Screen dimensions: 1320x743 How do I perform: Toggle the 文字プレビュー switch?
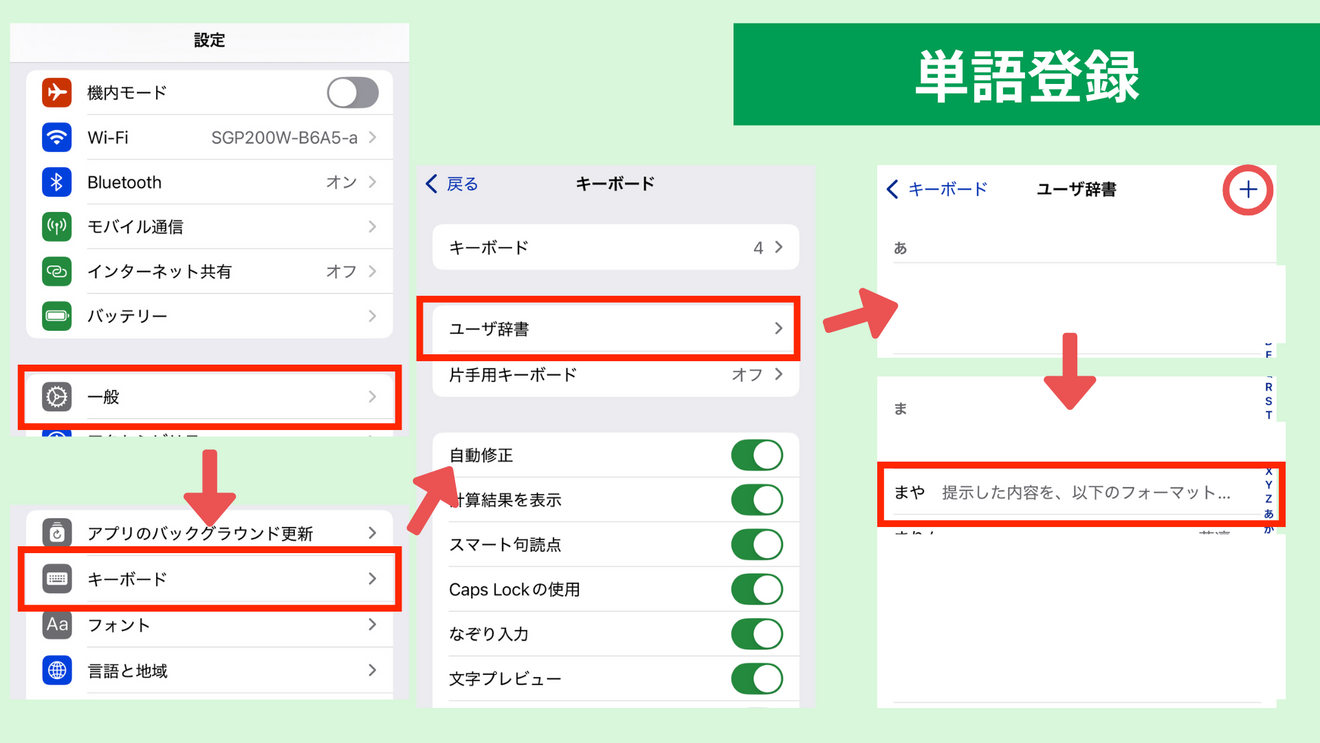click(x=757, y=678)
